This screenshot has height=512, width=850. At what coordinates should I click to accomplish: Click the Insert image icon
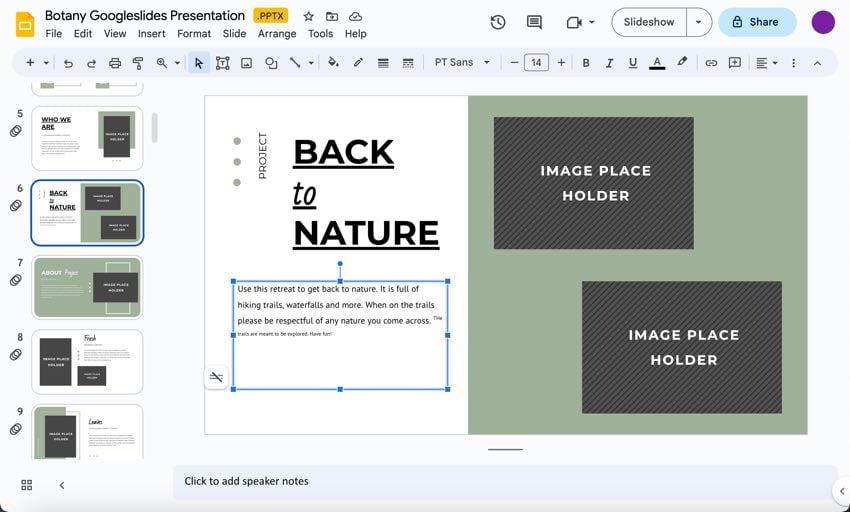tap(246, 63)
